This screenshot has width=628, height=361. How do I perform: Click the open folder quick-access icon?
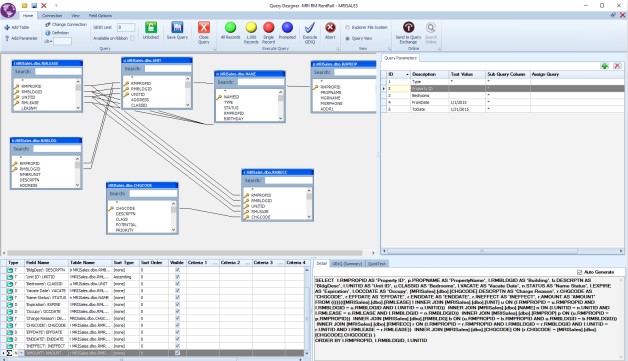click(24, 6)
